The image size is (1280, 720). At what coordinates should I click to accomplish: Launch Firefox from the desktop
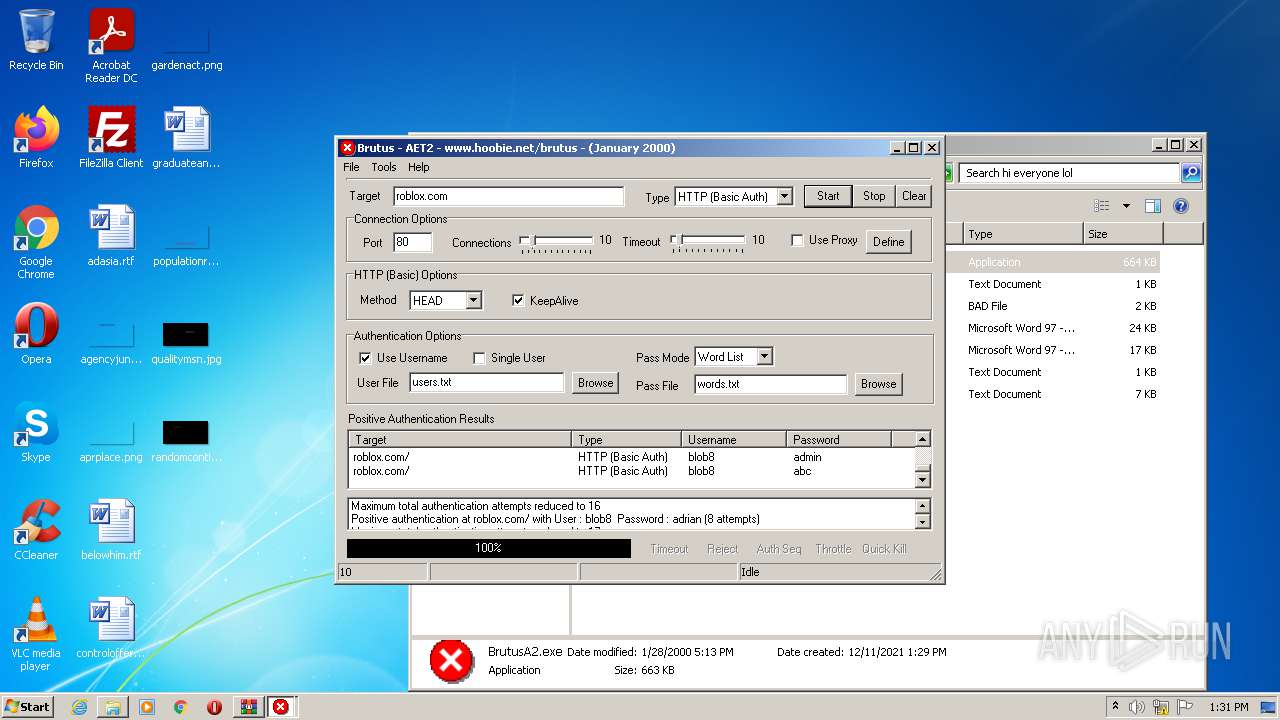36,138
